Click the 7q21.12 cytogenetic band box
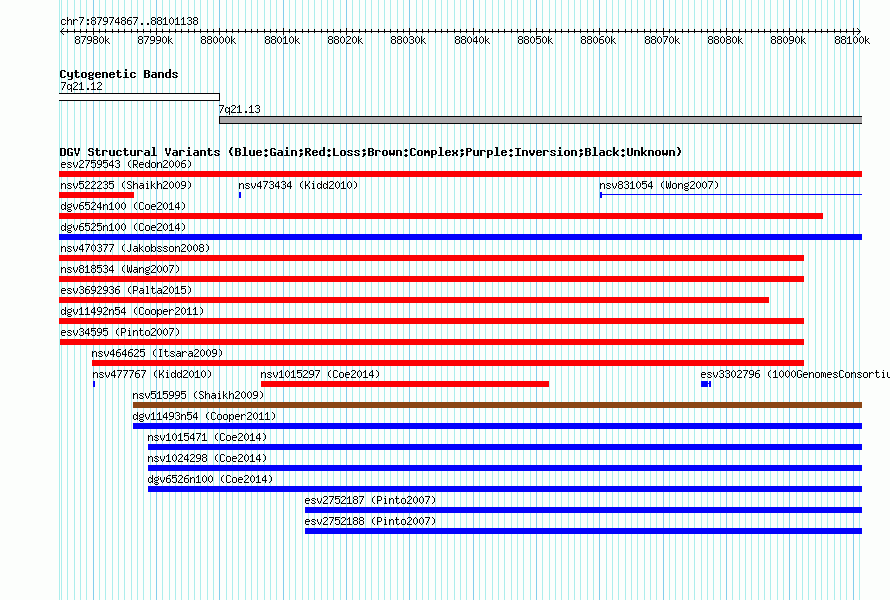Screen dimensions: 890x600 coord(139,97)
